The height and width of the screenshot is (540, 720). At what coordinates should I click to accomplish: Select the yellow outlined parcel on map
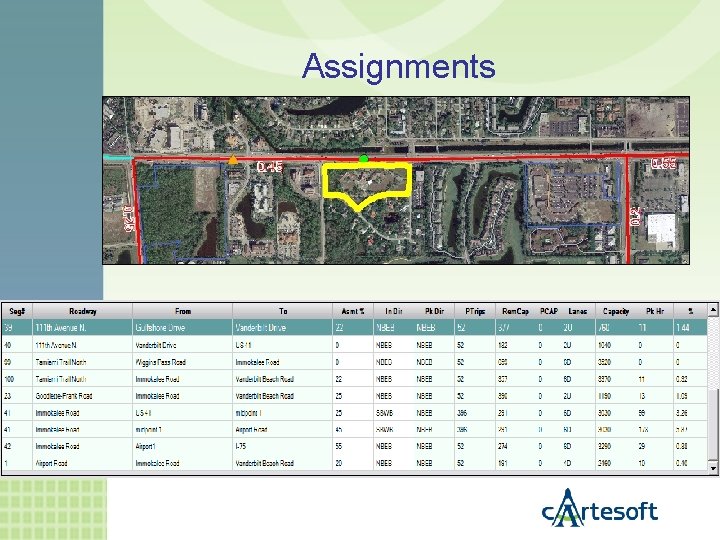[x=366, y=185]
